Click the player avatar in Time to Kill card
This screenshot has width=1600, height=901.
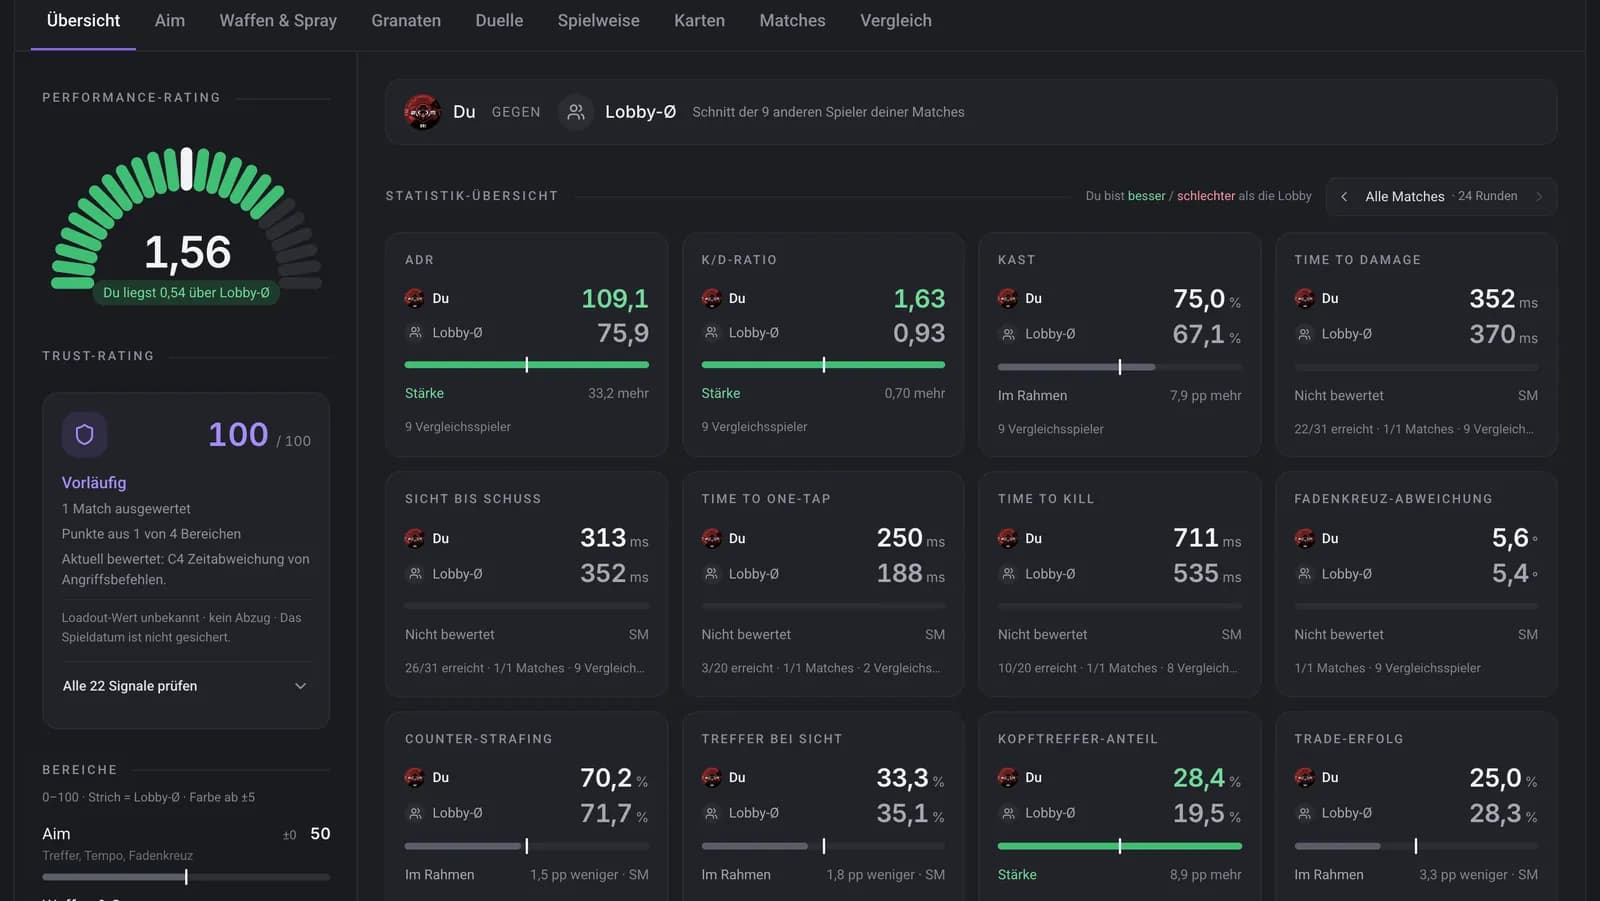click(x=1007, y=538)
